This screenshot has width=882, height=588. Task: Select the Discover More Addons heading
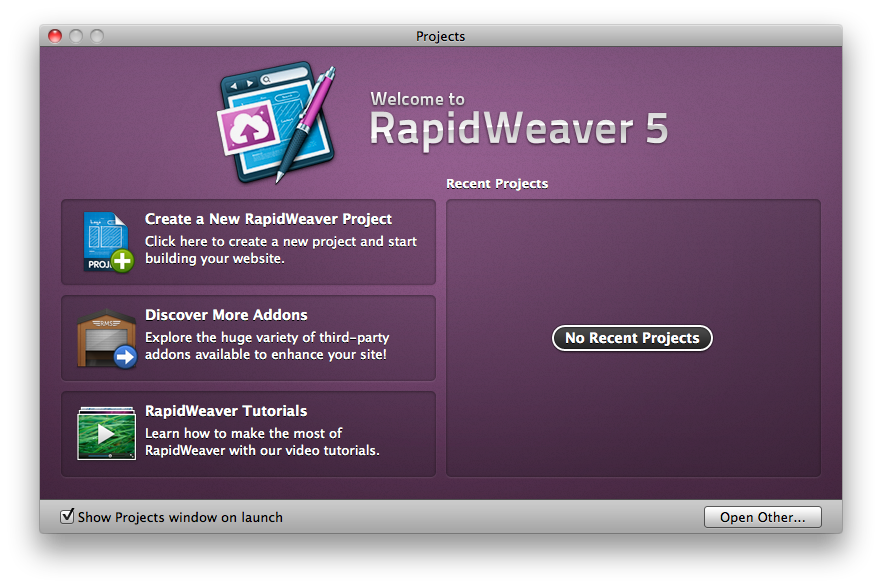pyautogui.click(x=226, y=315)
